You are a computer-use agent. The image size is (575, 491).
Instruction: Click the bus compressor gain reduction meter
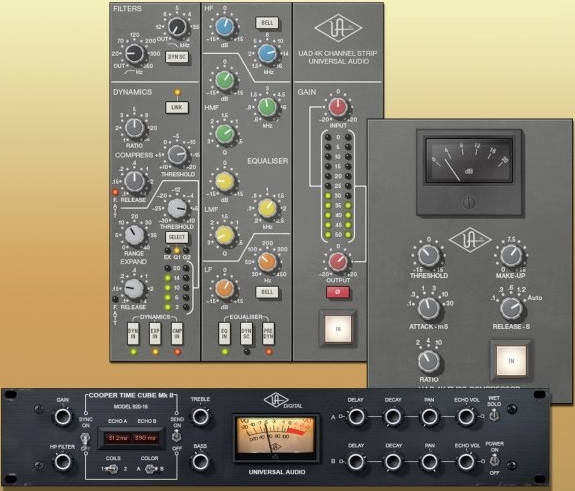click(469, 160)
